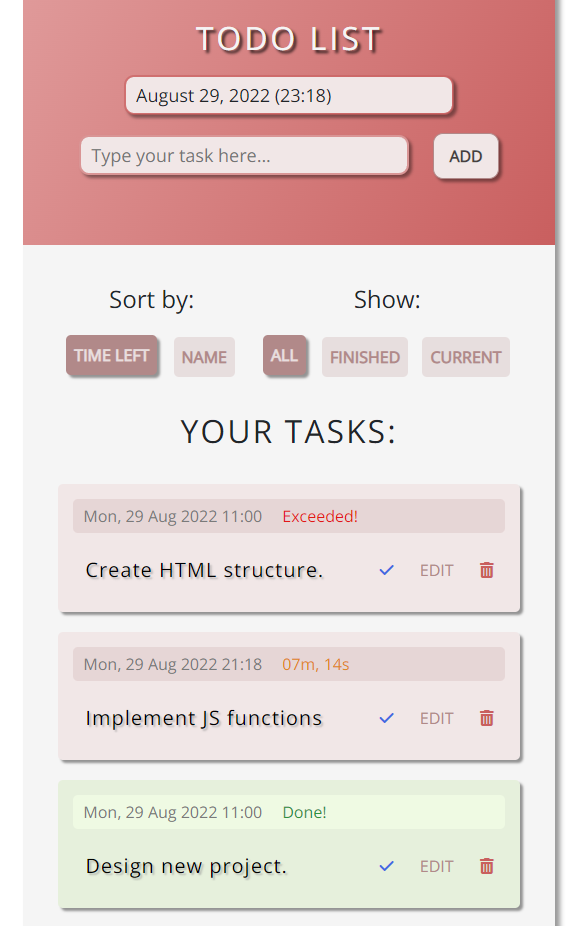
Task: Click the 'TODO LIST' title
Action: point(289,40)
